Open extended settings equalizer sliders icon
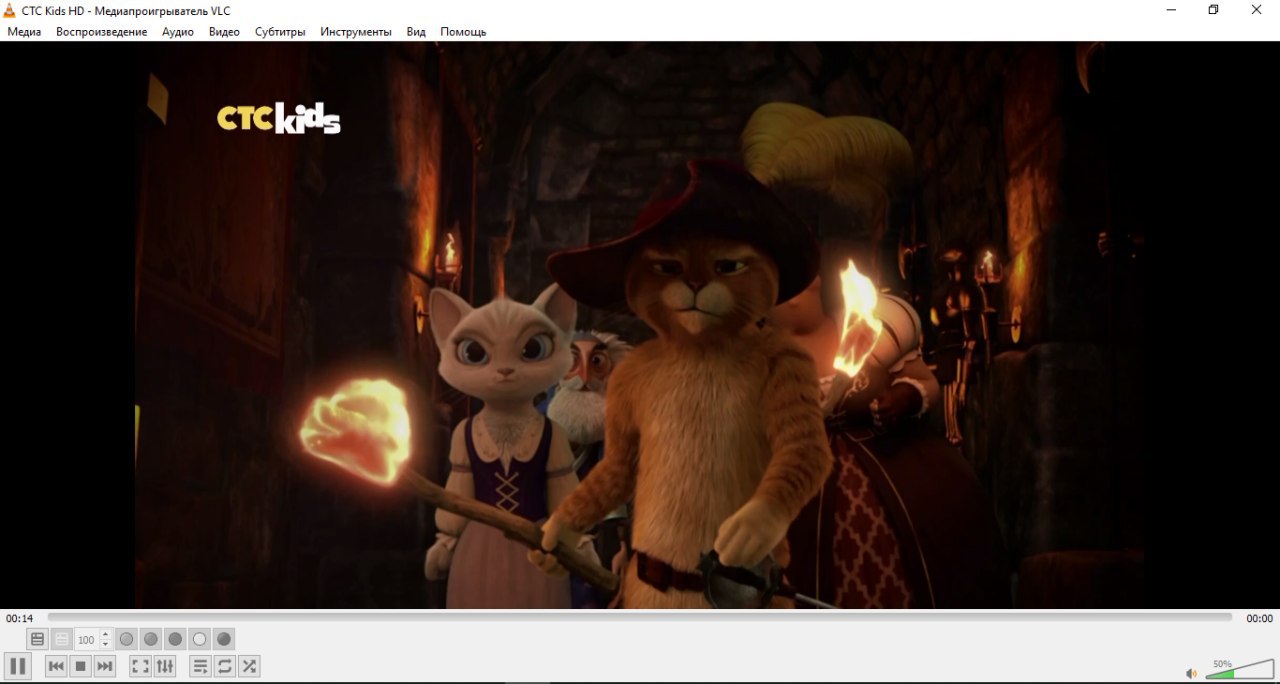This screenshot has width=1280, height=684. [165, 666]
